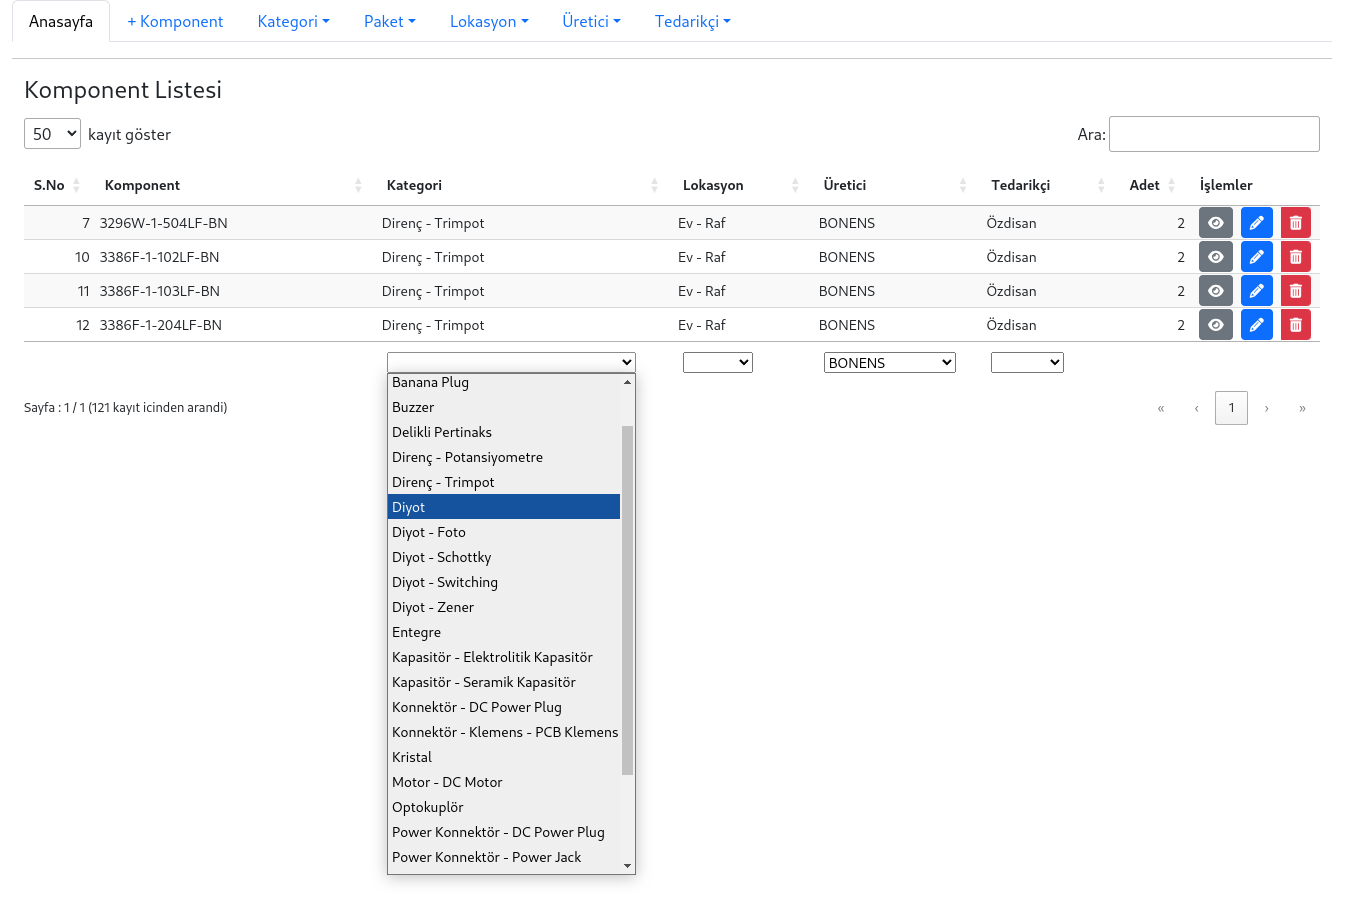Choose Banana Plug from category list
1361x923 pixels.
tap(504, 382)
